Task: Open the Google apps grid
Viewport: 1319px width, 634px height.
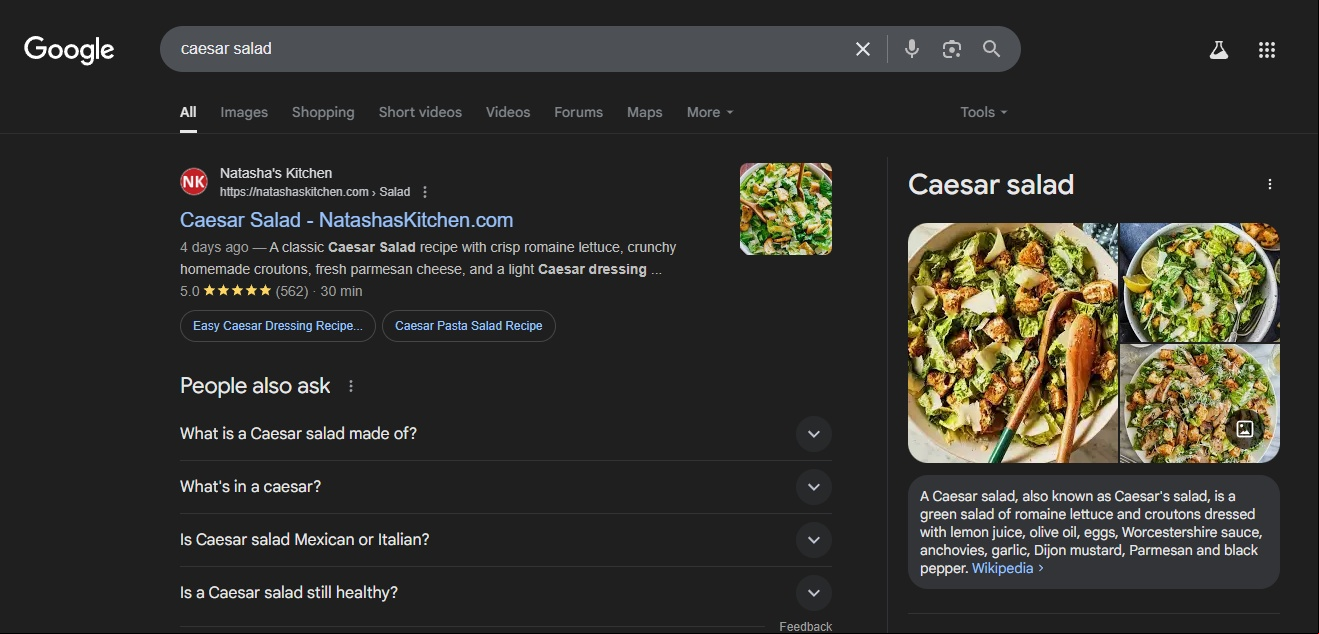Action: [x=1267, y=50]
